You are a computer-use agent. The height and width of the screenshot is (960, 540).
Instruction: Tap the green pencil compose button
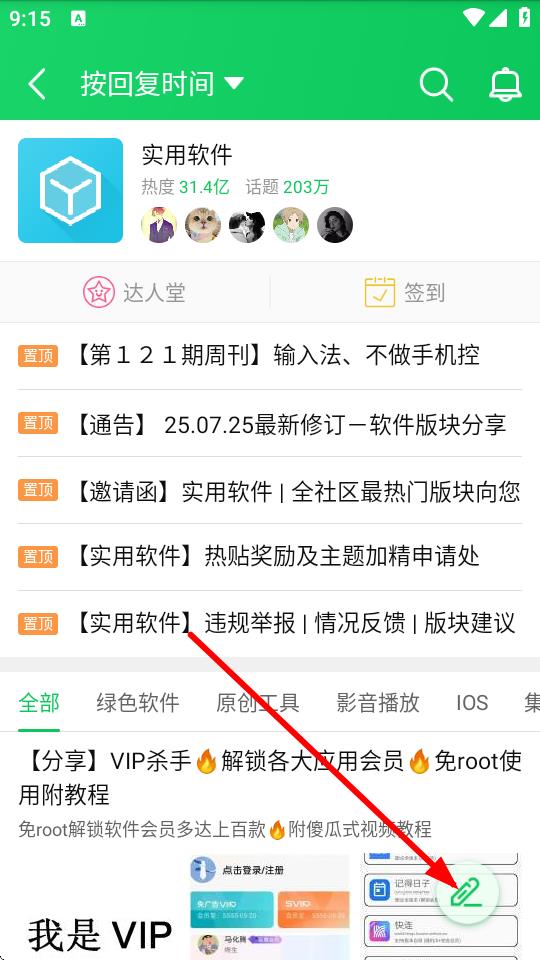click(x=467, y=893)
